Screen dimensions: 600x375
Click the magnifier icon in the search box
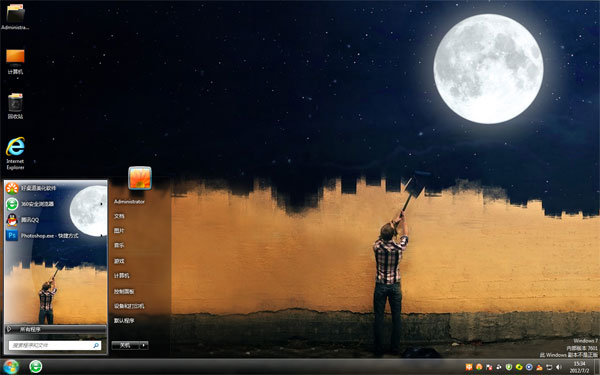tap(96, 346)
